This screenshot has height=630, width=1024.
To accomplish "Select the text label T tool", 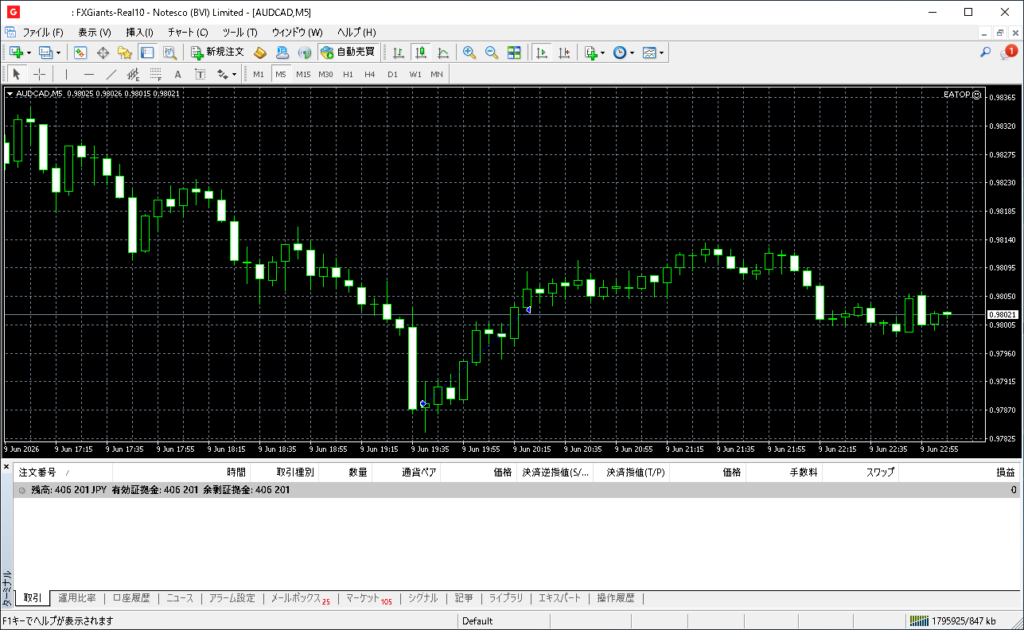I will tap(200, 74).
